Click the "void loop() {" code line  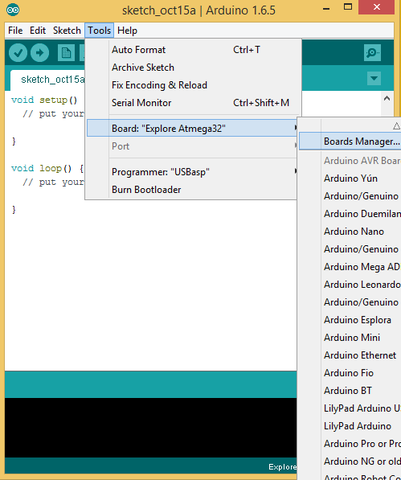point(47,168)
